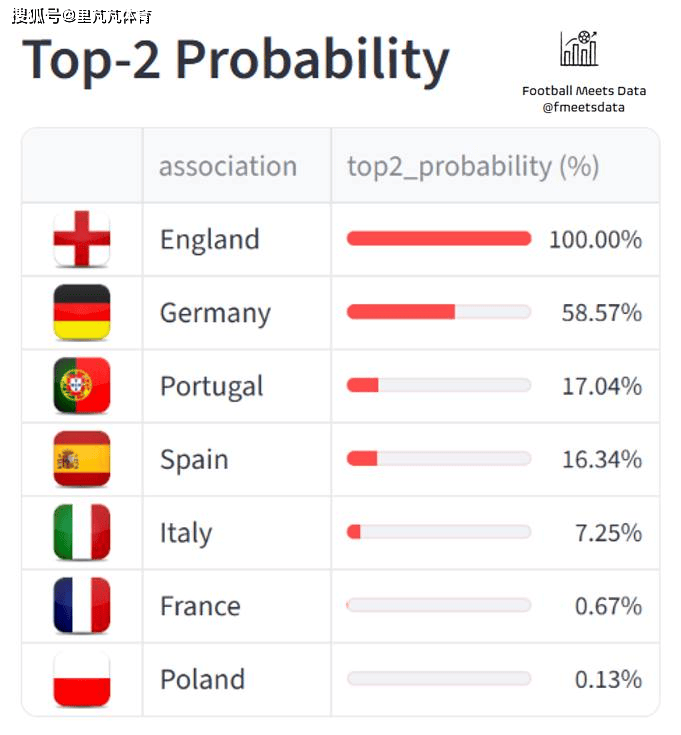Image resolution: width=681 pixels, height=735 pixels.
Task: Click the England probability bar
Action: (x=439, y=239)
